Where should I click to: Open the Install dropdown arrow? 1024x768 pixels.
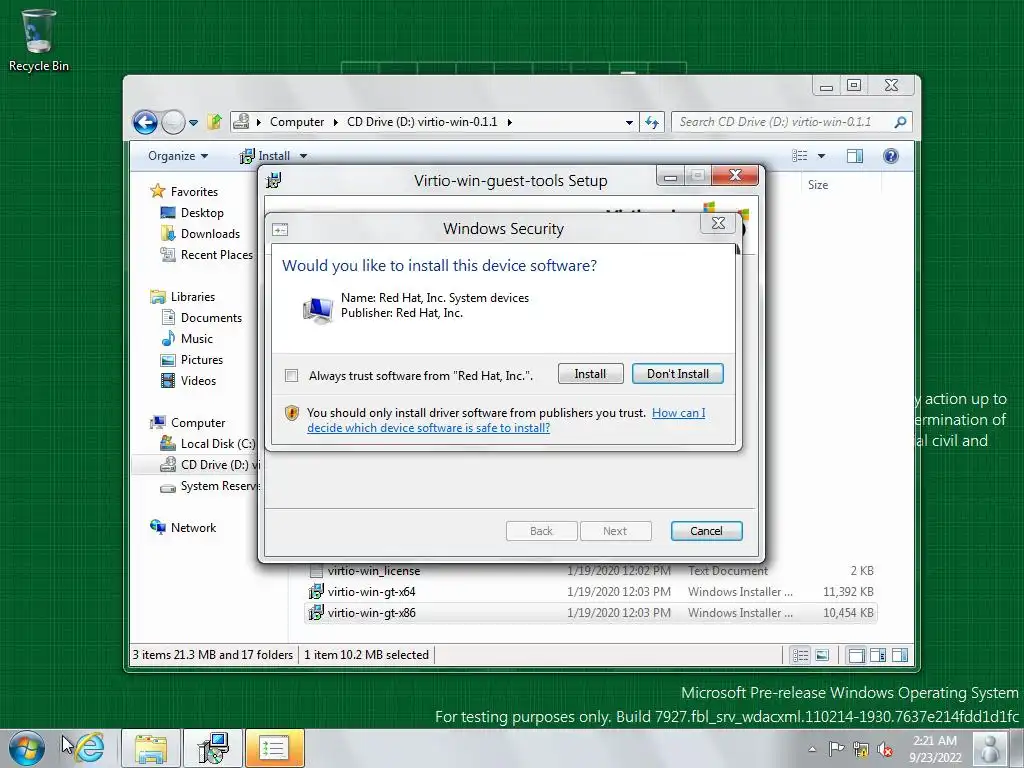click(x=303, y=156)
